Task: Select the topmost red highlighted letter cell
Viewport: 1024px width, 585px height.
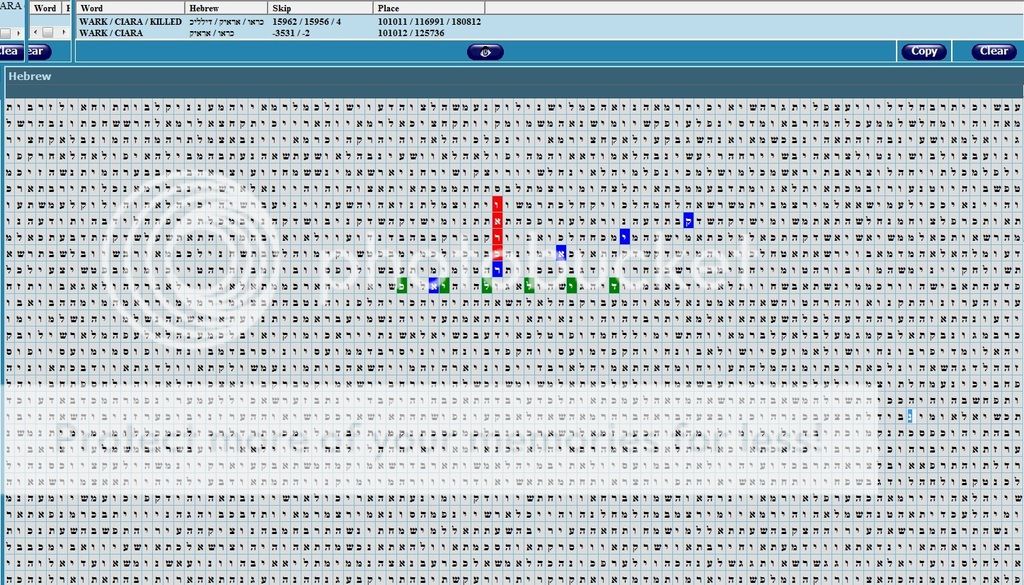Action: pos(497,203)
